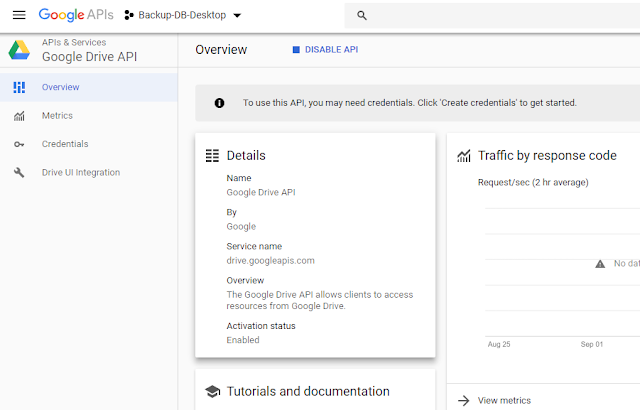Select Overview in the left sidebar

point(60,87)
